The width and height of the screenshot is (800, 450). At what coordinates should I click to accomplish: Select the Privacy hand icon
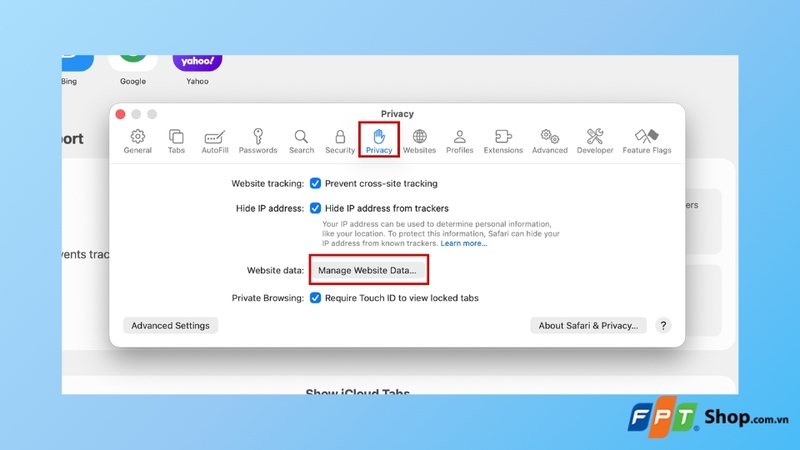[379, 140]
